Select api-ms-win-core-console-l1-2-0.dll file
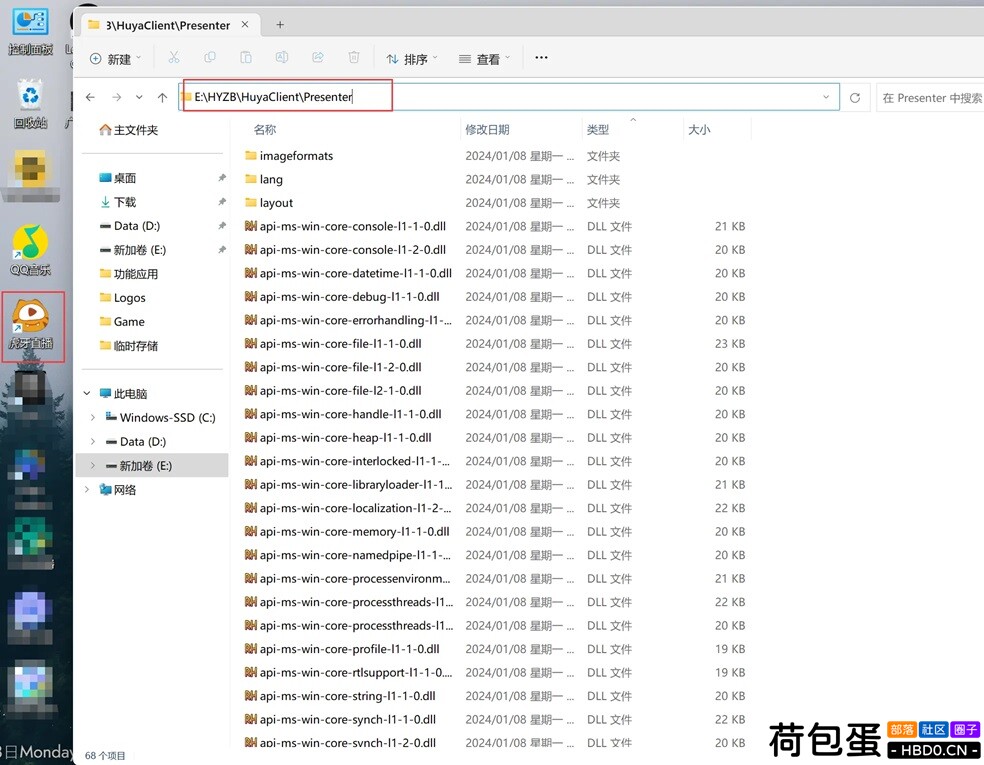This screenshot has width=984, height=765. coord(345,250)
